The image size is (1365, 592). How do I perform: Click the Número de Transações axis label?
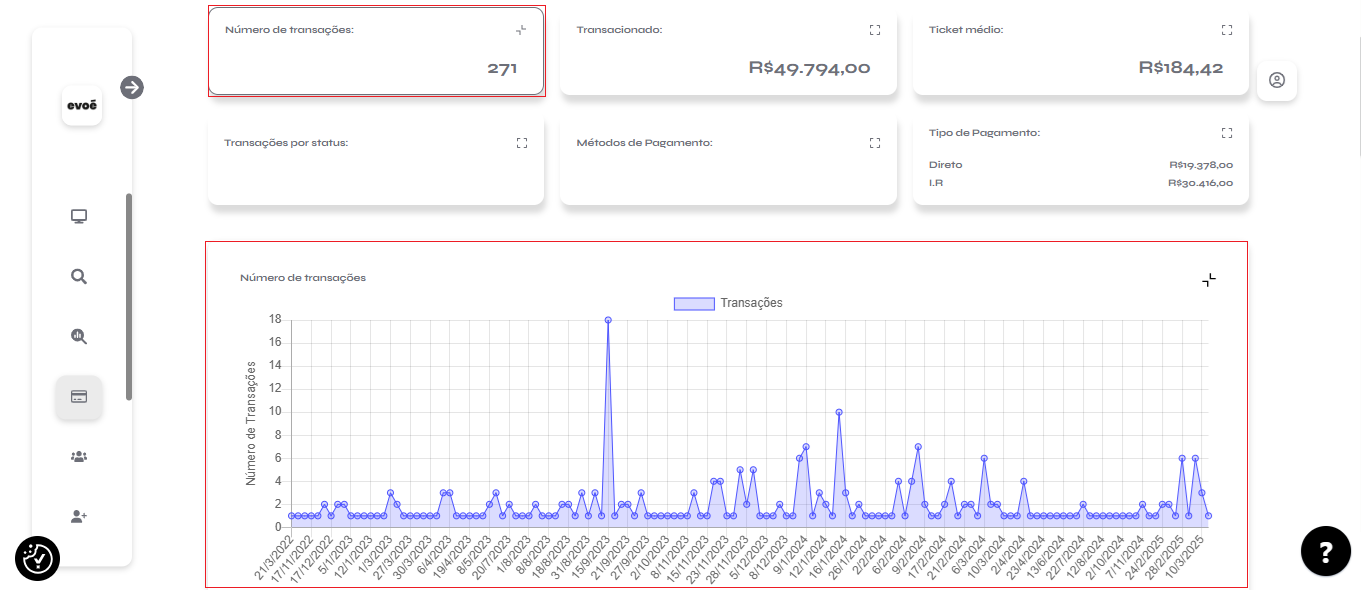click(251, 423)
